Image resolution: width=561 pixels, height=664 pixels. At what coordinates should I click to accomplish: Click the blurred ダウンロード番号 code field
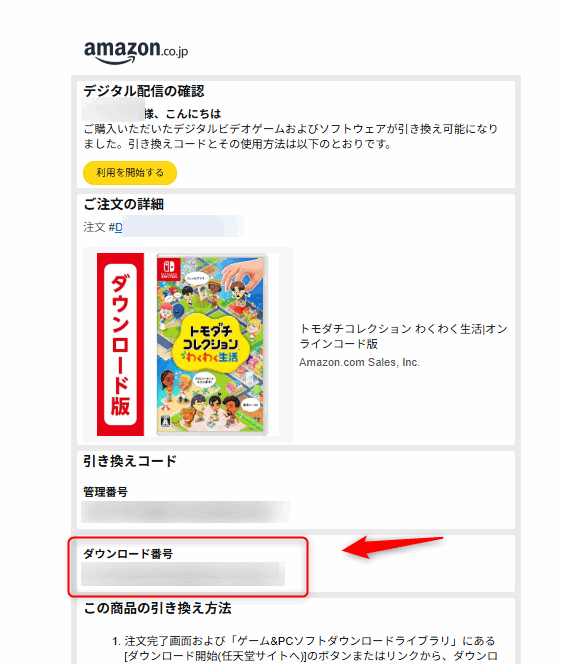183,574
